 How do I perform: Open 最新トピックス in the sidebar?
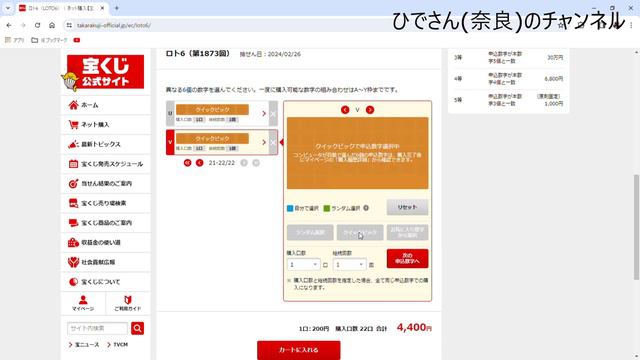[x=106, y=144]
